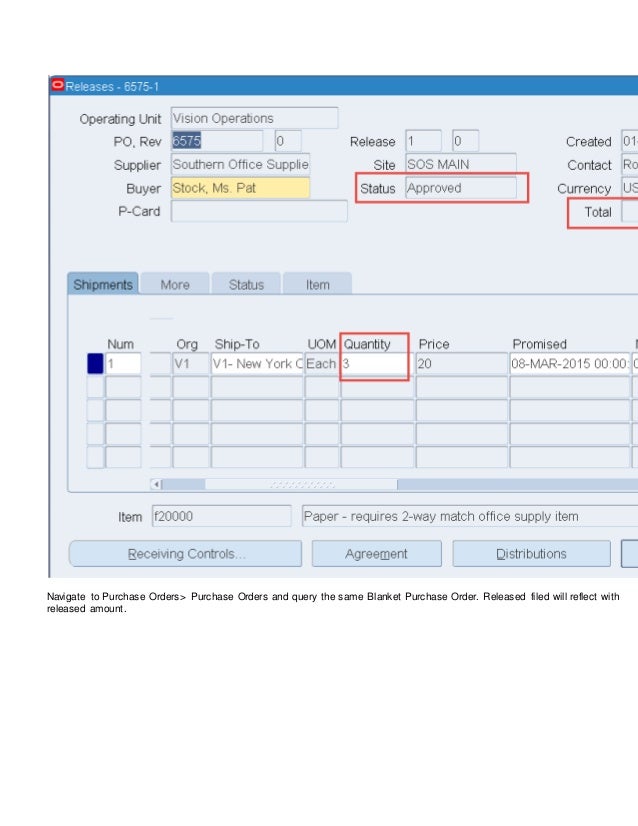This screenshot has width=638, height=826.
Task: Click the Supplier field Southern Office Supplies
Action: [x=240, y=164]
